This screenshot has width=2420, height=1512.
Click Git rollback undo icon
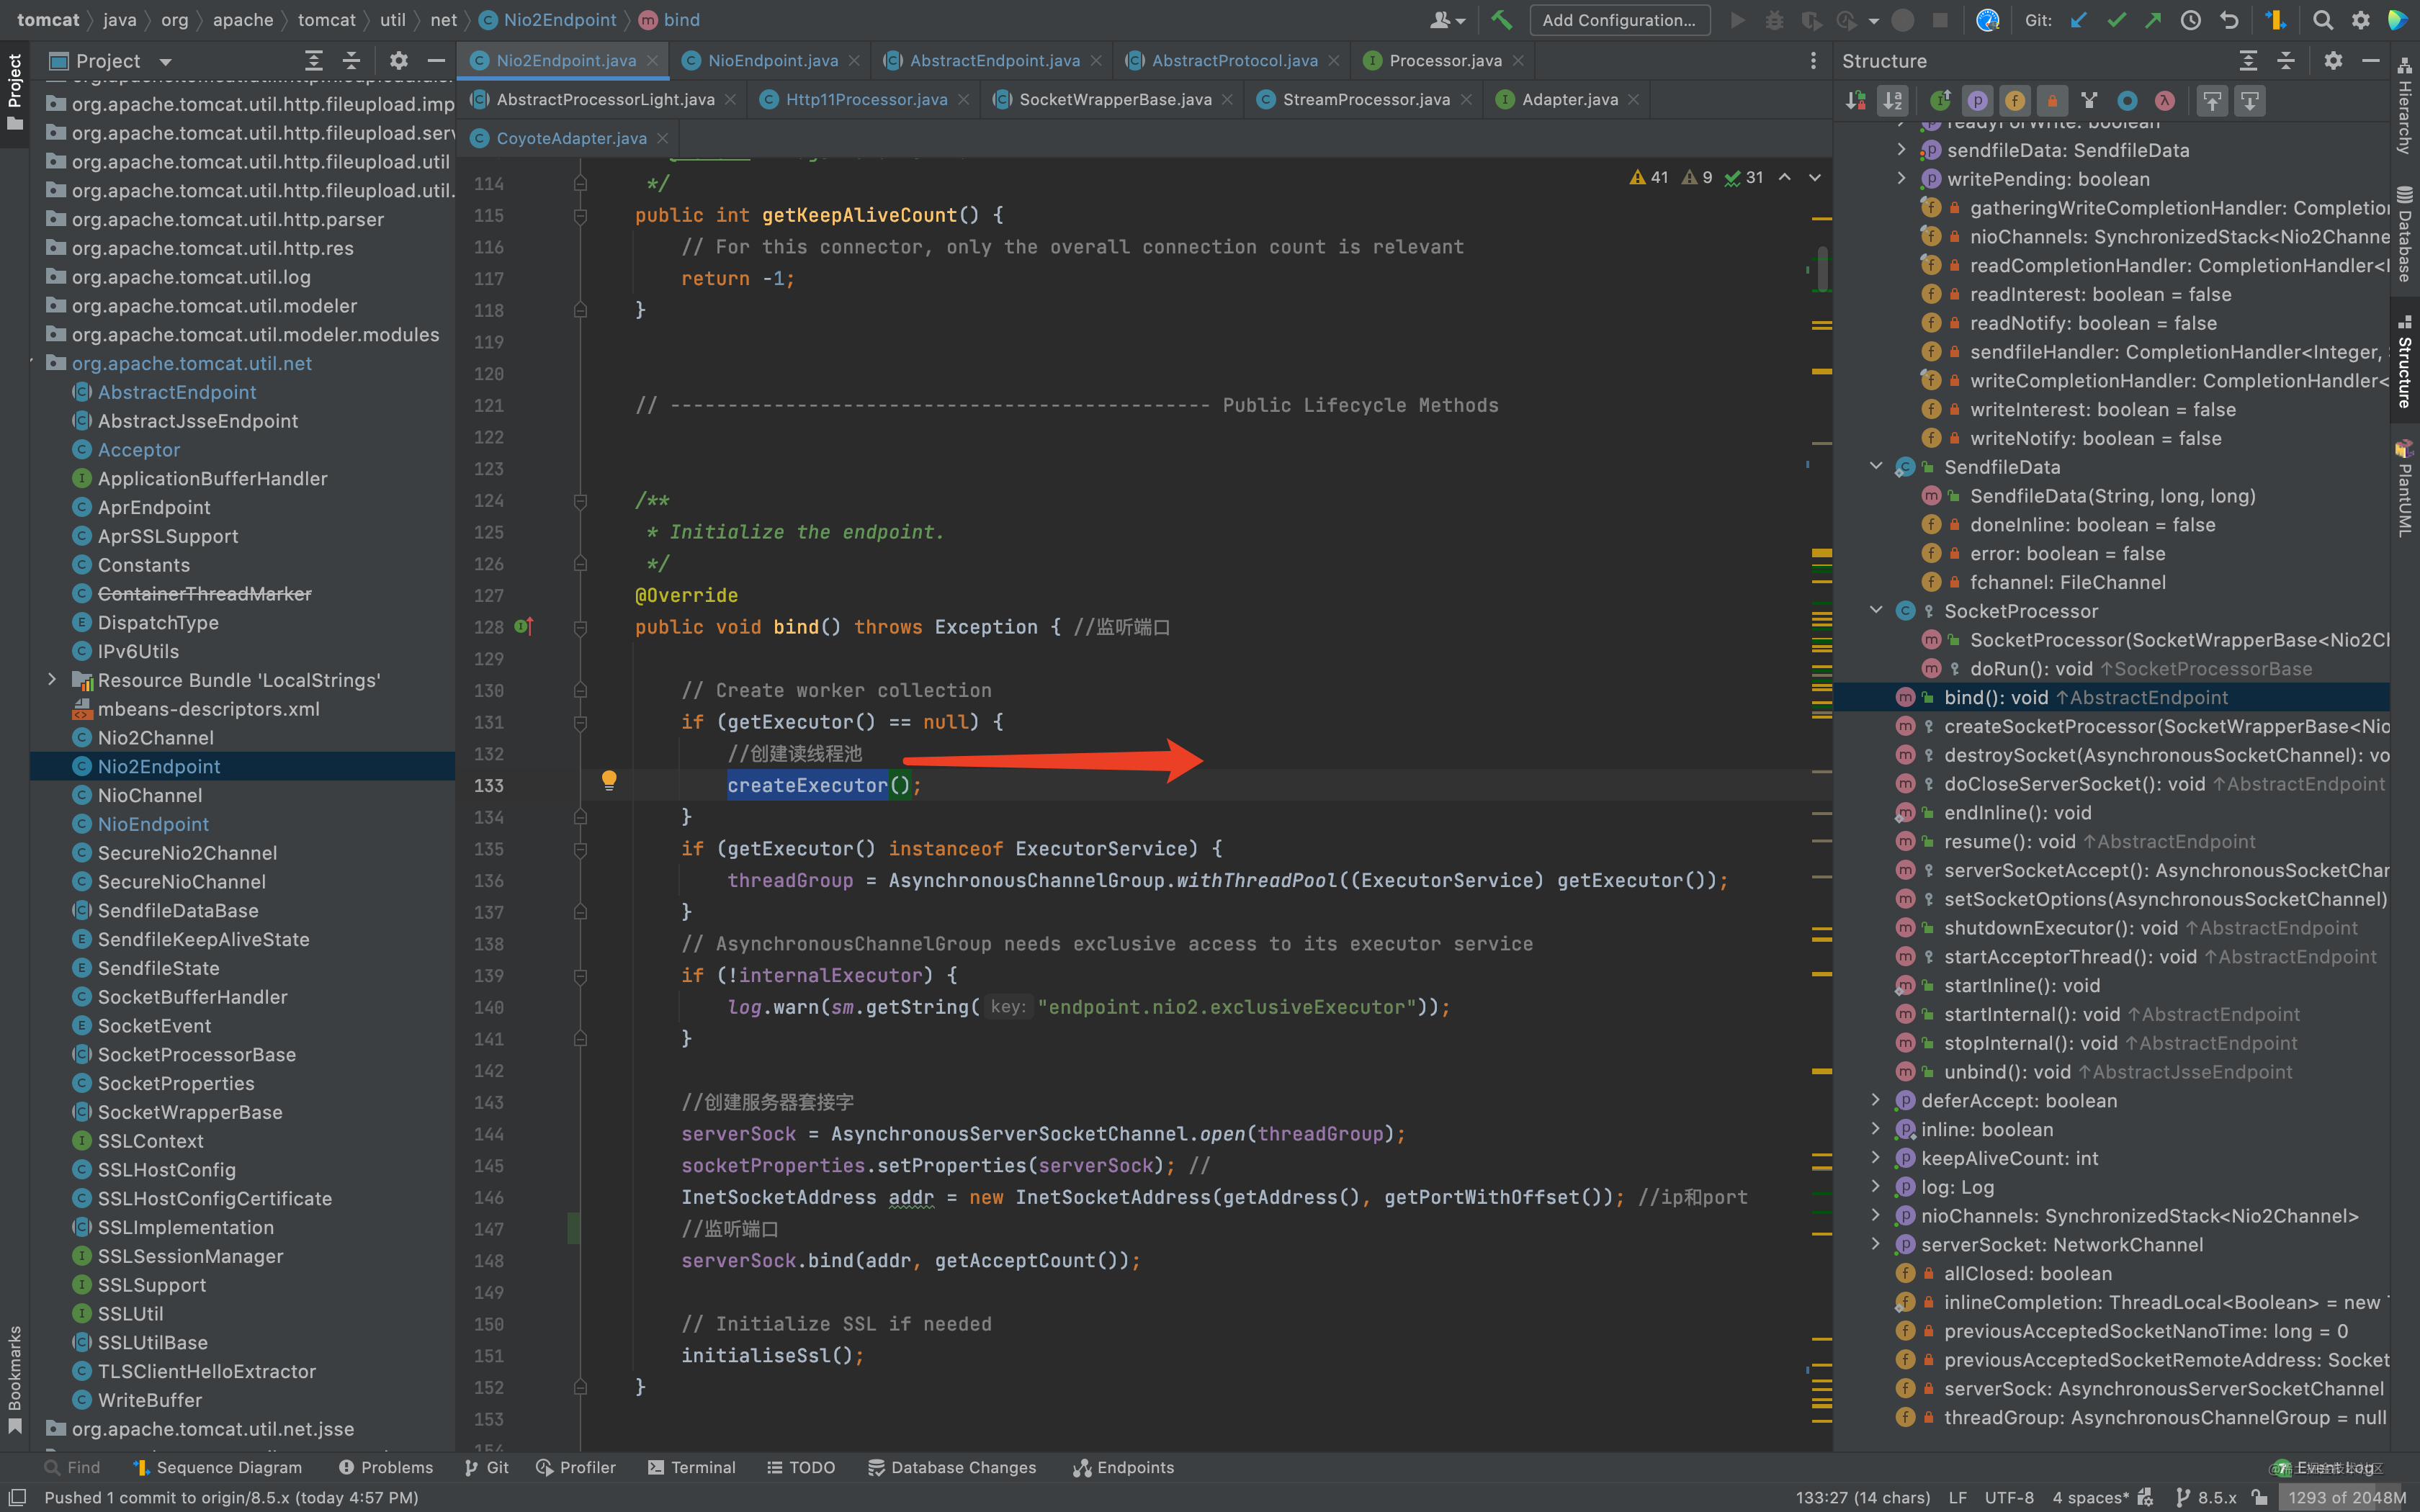(2229, 20)
